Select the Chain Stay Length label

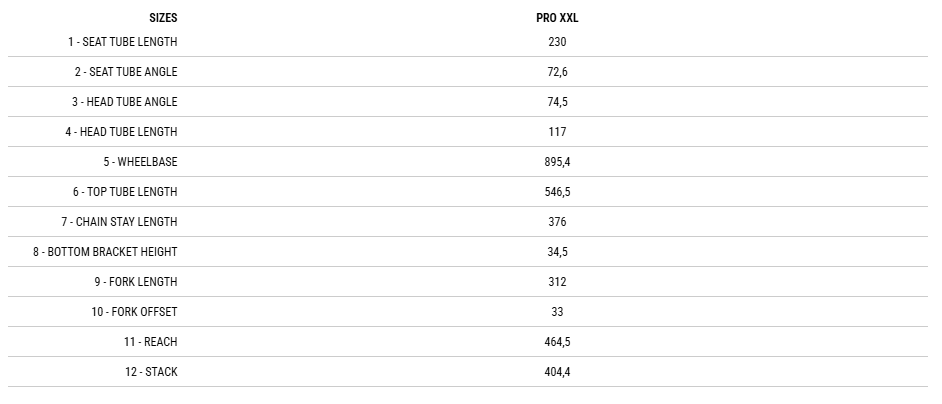click(119, 222)
